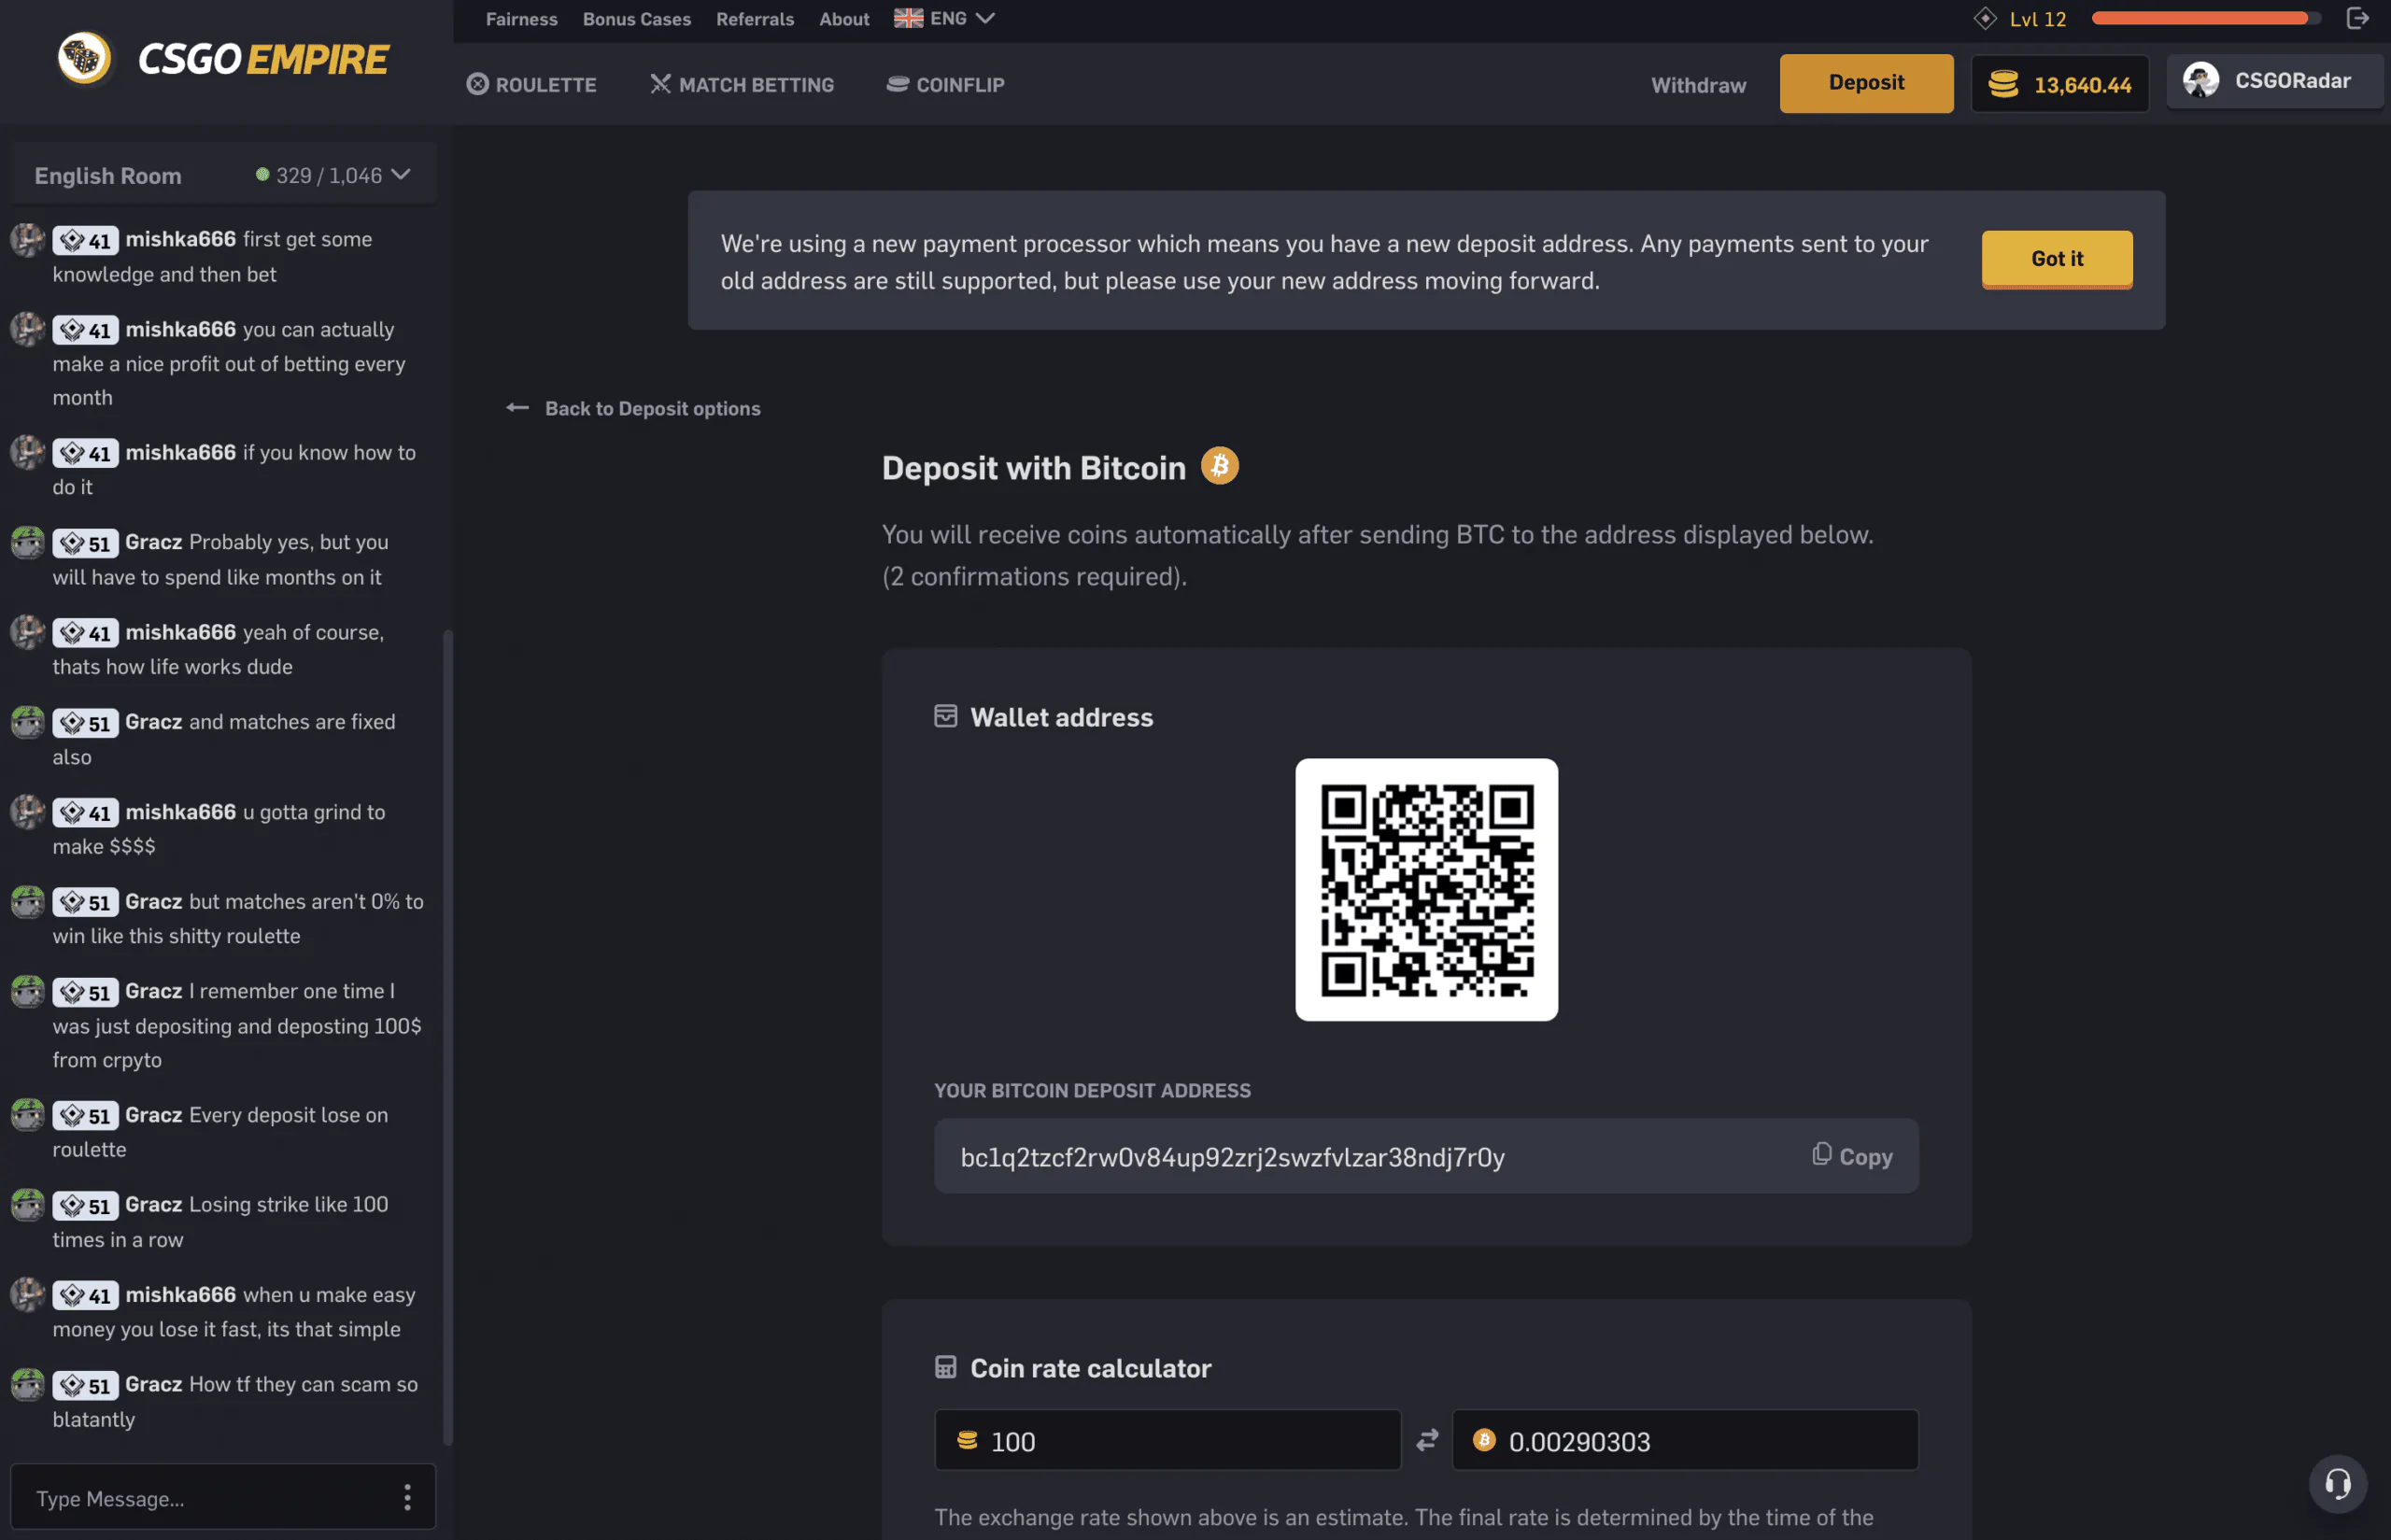Open live support headset icon
Viewport: 2391px width, 1540px height.
2337,1483
